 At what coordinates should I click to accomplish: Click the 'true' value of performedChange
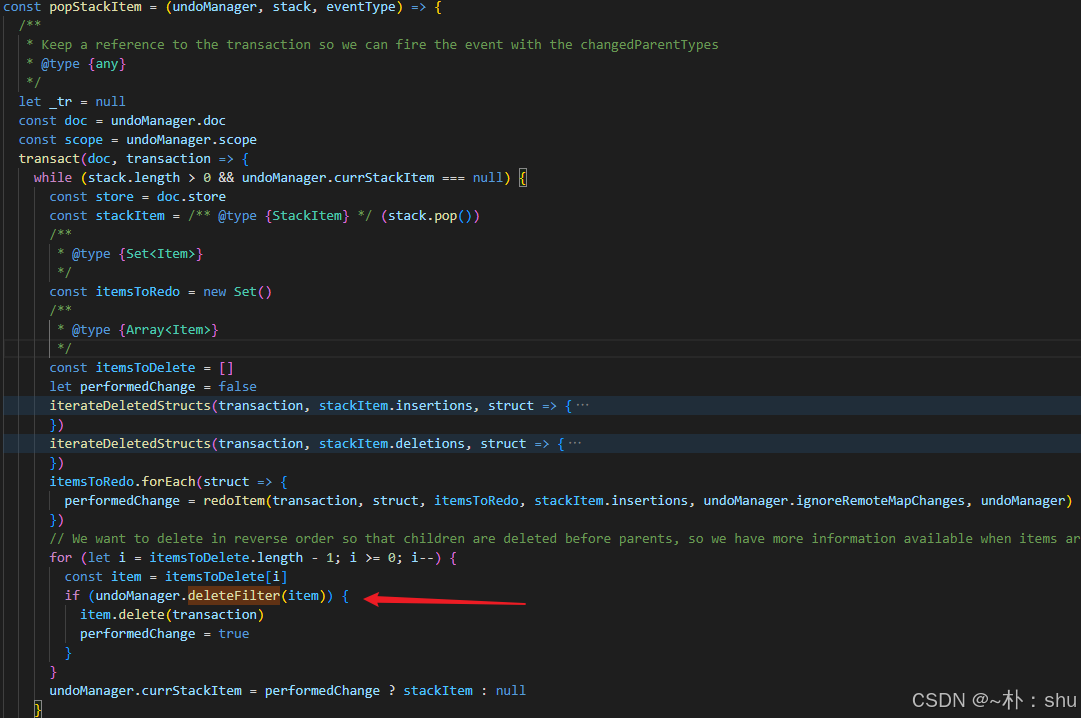coord(234,634)
